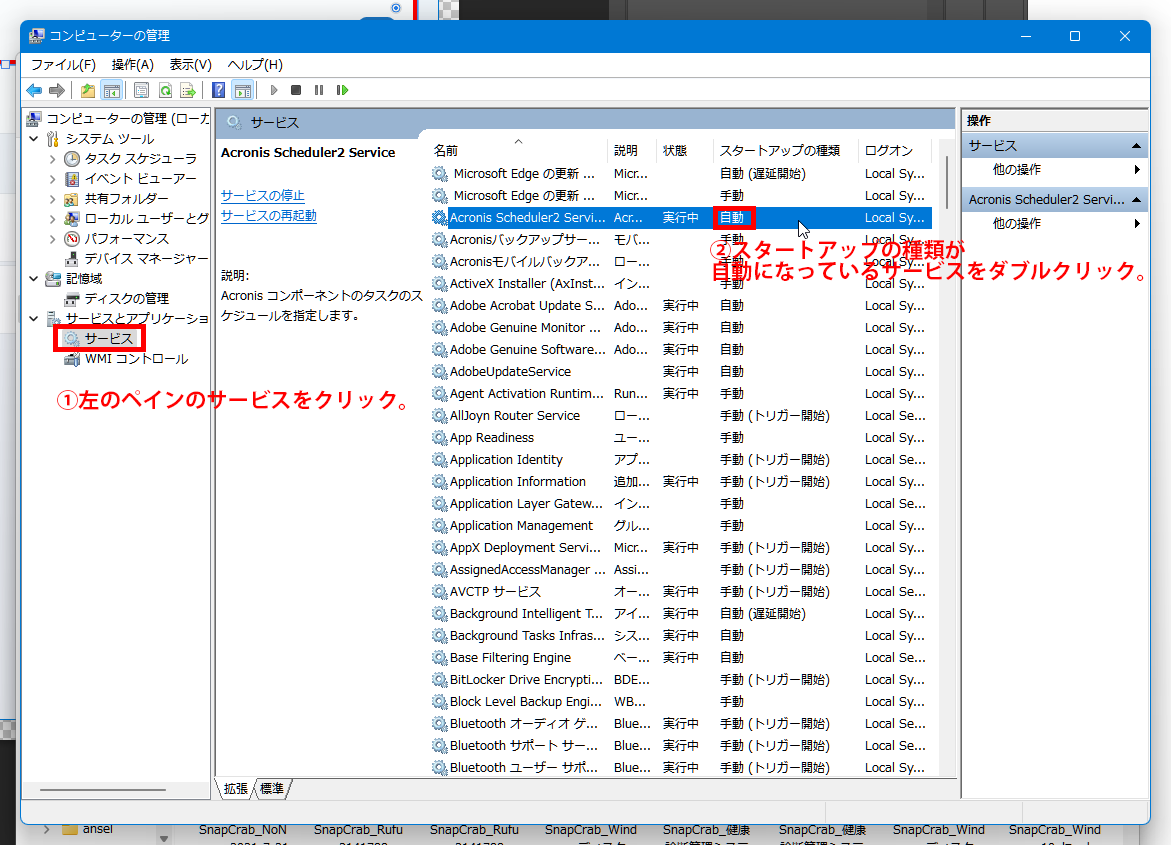The height and width of the screenshot is (845, 1171).
Task: Refresh the services list via toolbar icon
Action: [165, 90]
